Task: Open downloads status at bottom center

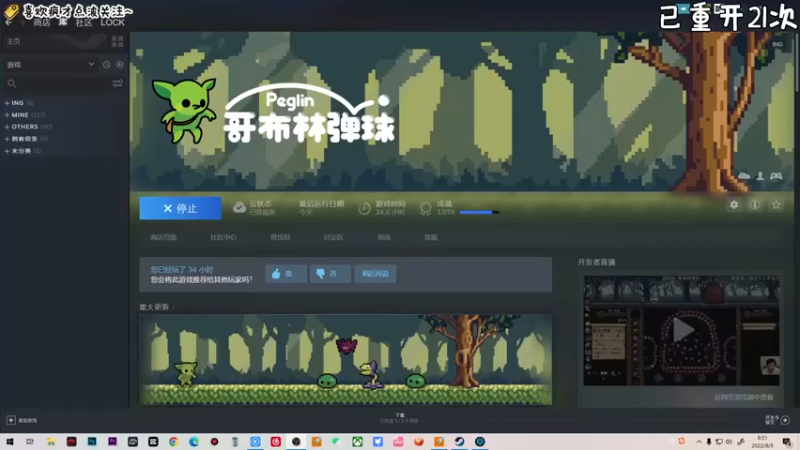Action: pyautogui.click(x=399, y=418)
